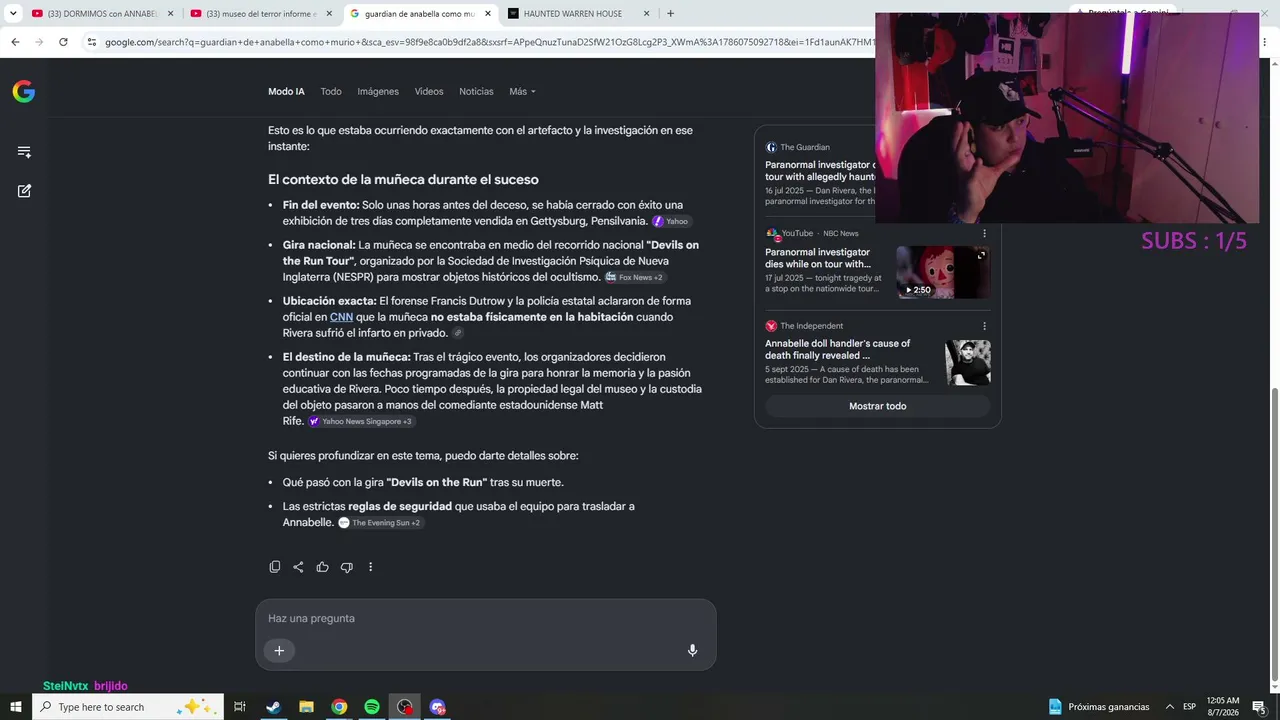Share the AI answer
This screenshot has height=720, width=1280.
coord(298,567)
